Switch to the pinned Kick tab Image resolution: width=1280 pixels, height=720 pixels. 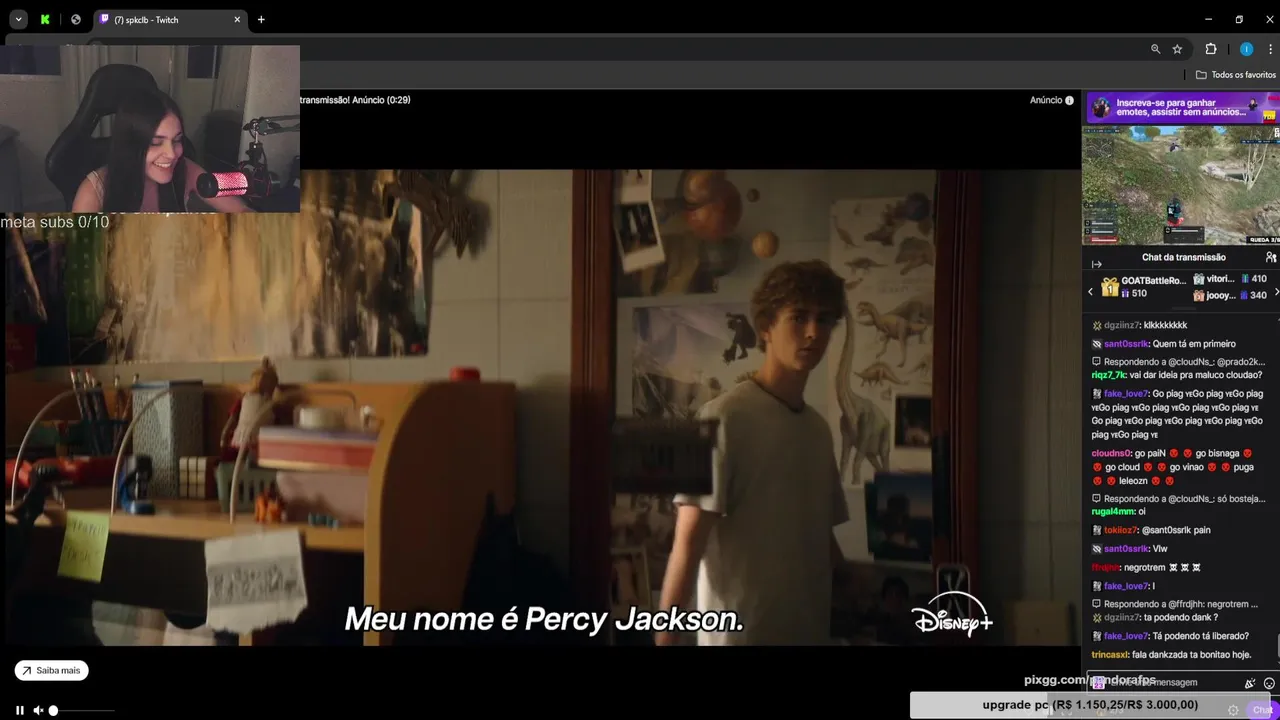tap(45, 19)
